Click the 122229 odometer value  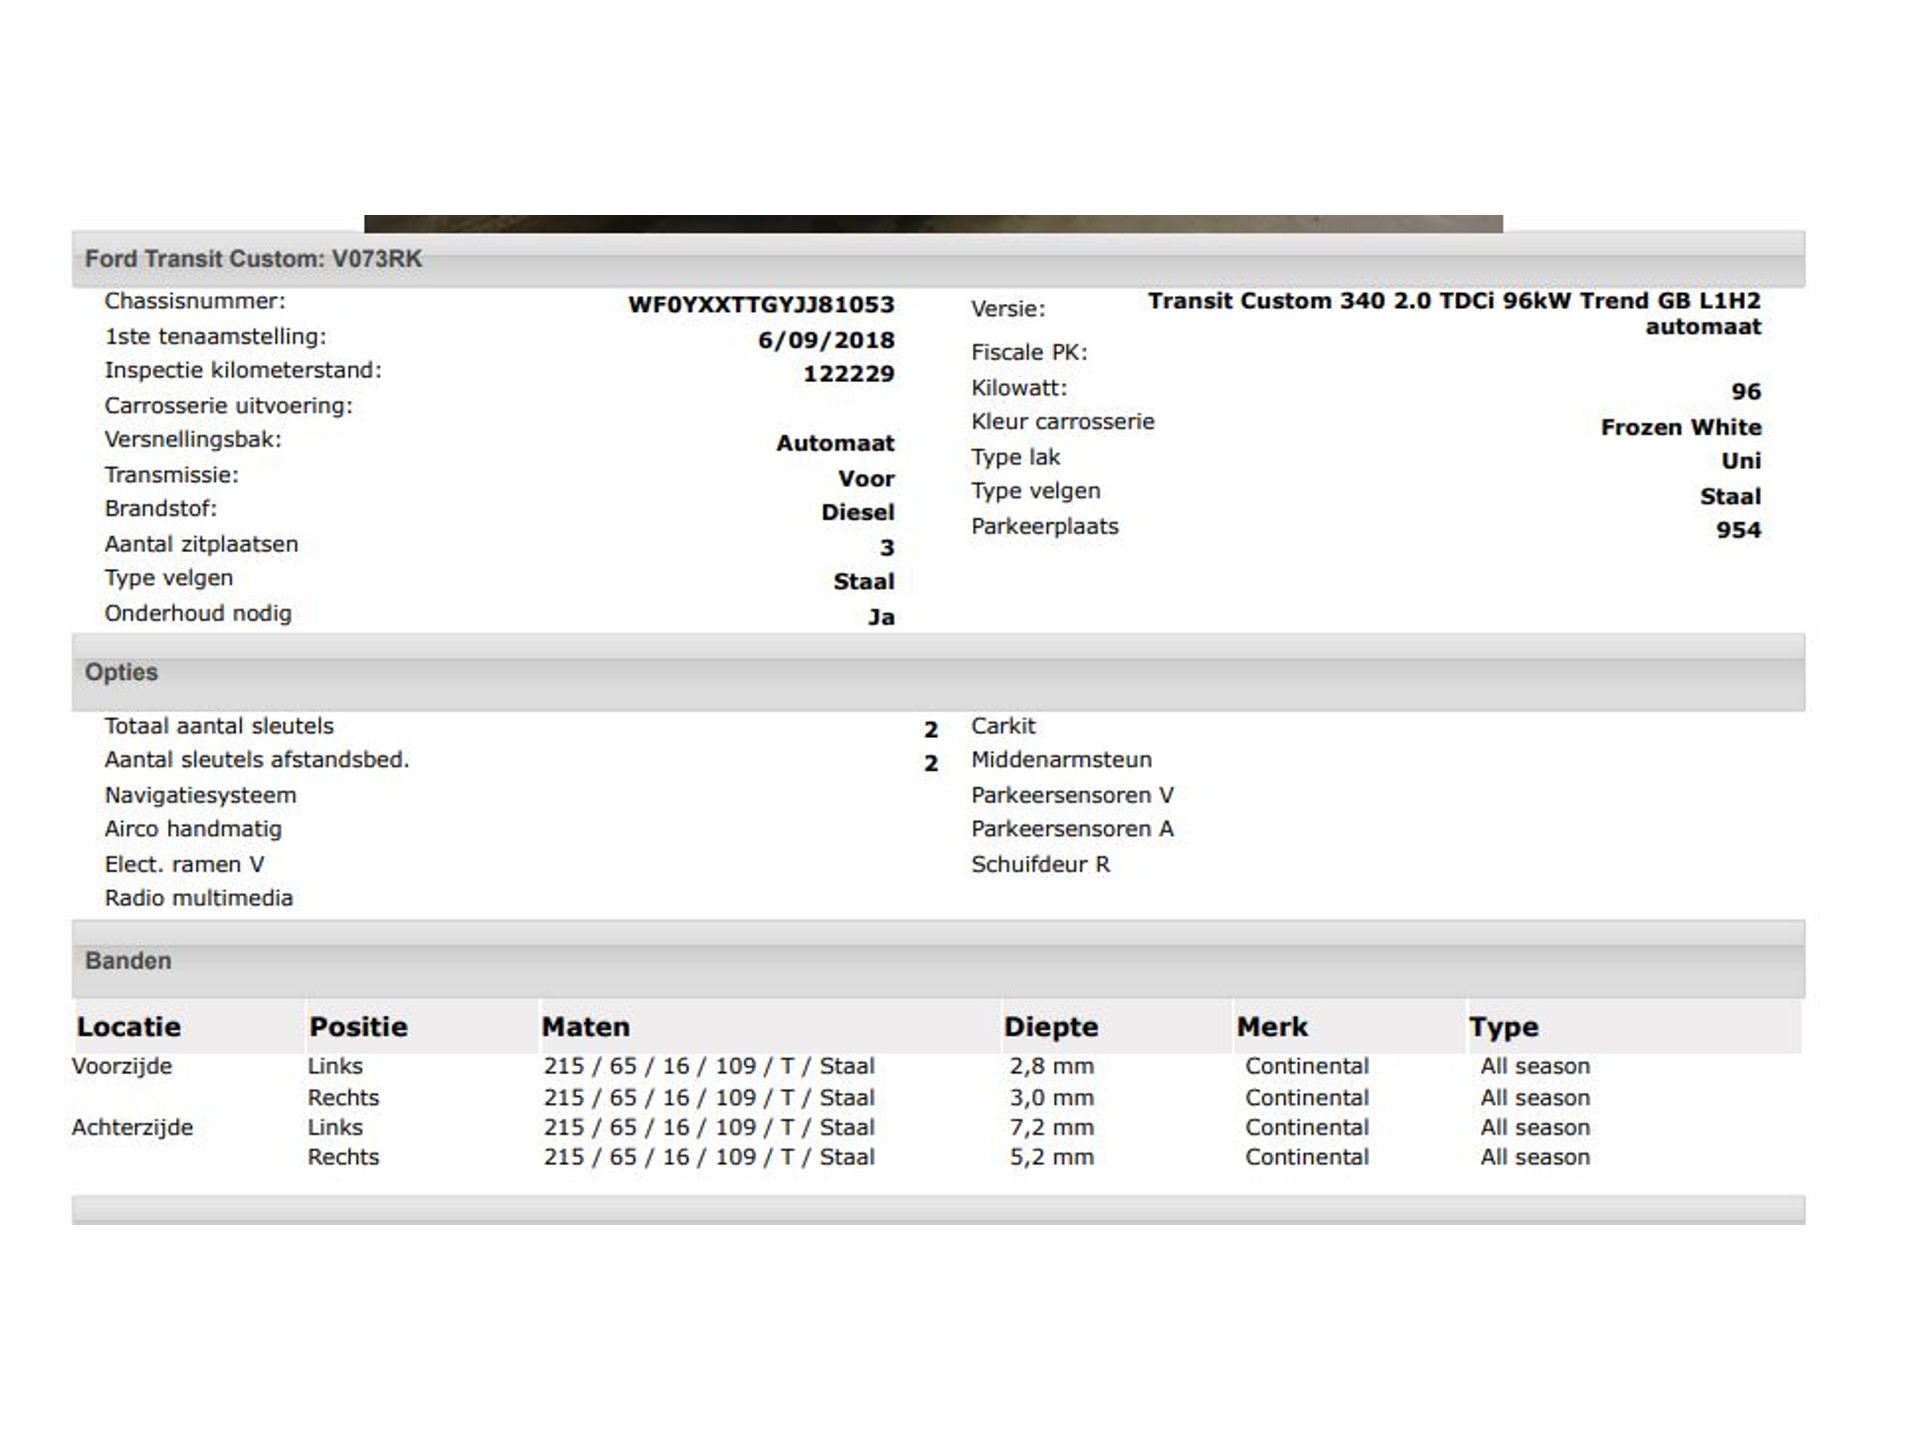(x=848, y=374)
